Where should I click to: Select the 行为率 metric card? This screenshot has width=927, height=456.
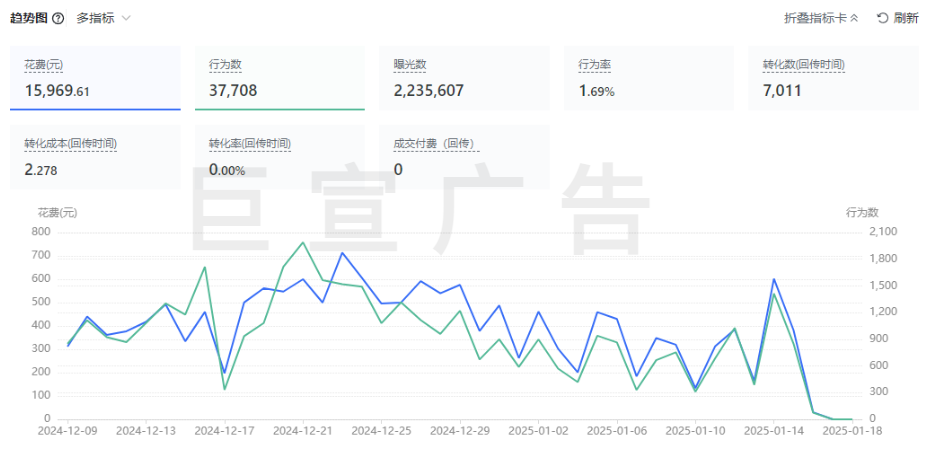pos(649,78)
